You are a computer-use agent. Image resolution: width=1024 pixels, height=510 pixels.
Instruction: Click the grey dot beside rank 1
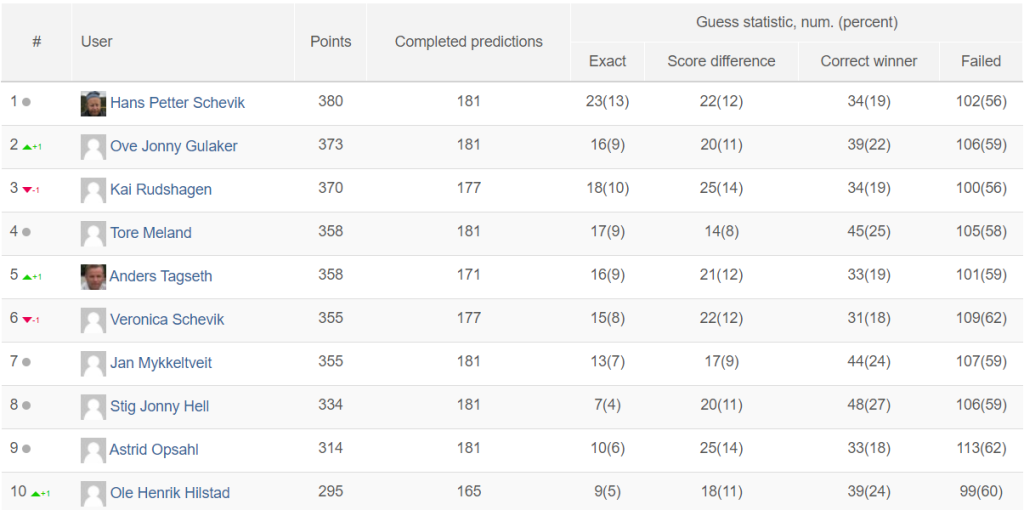pyautogui.click(x=26, y=103)
